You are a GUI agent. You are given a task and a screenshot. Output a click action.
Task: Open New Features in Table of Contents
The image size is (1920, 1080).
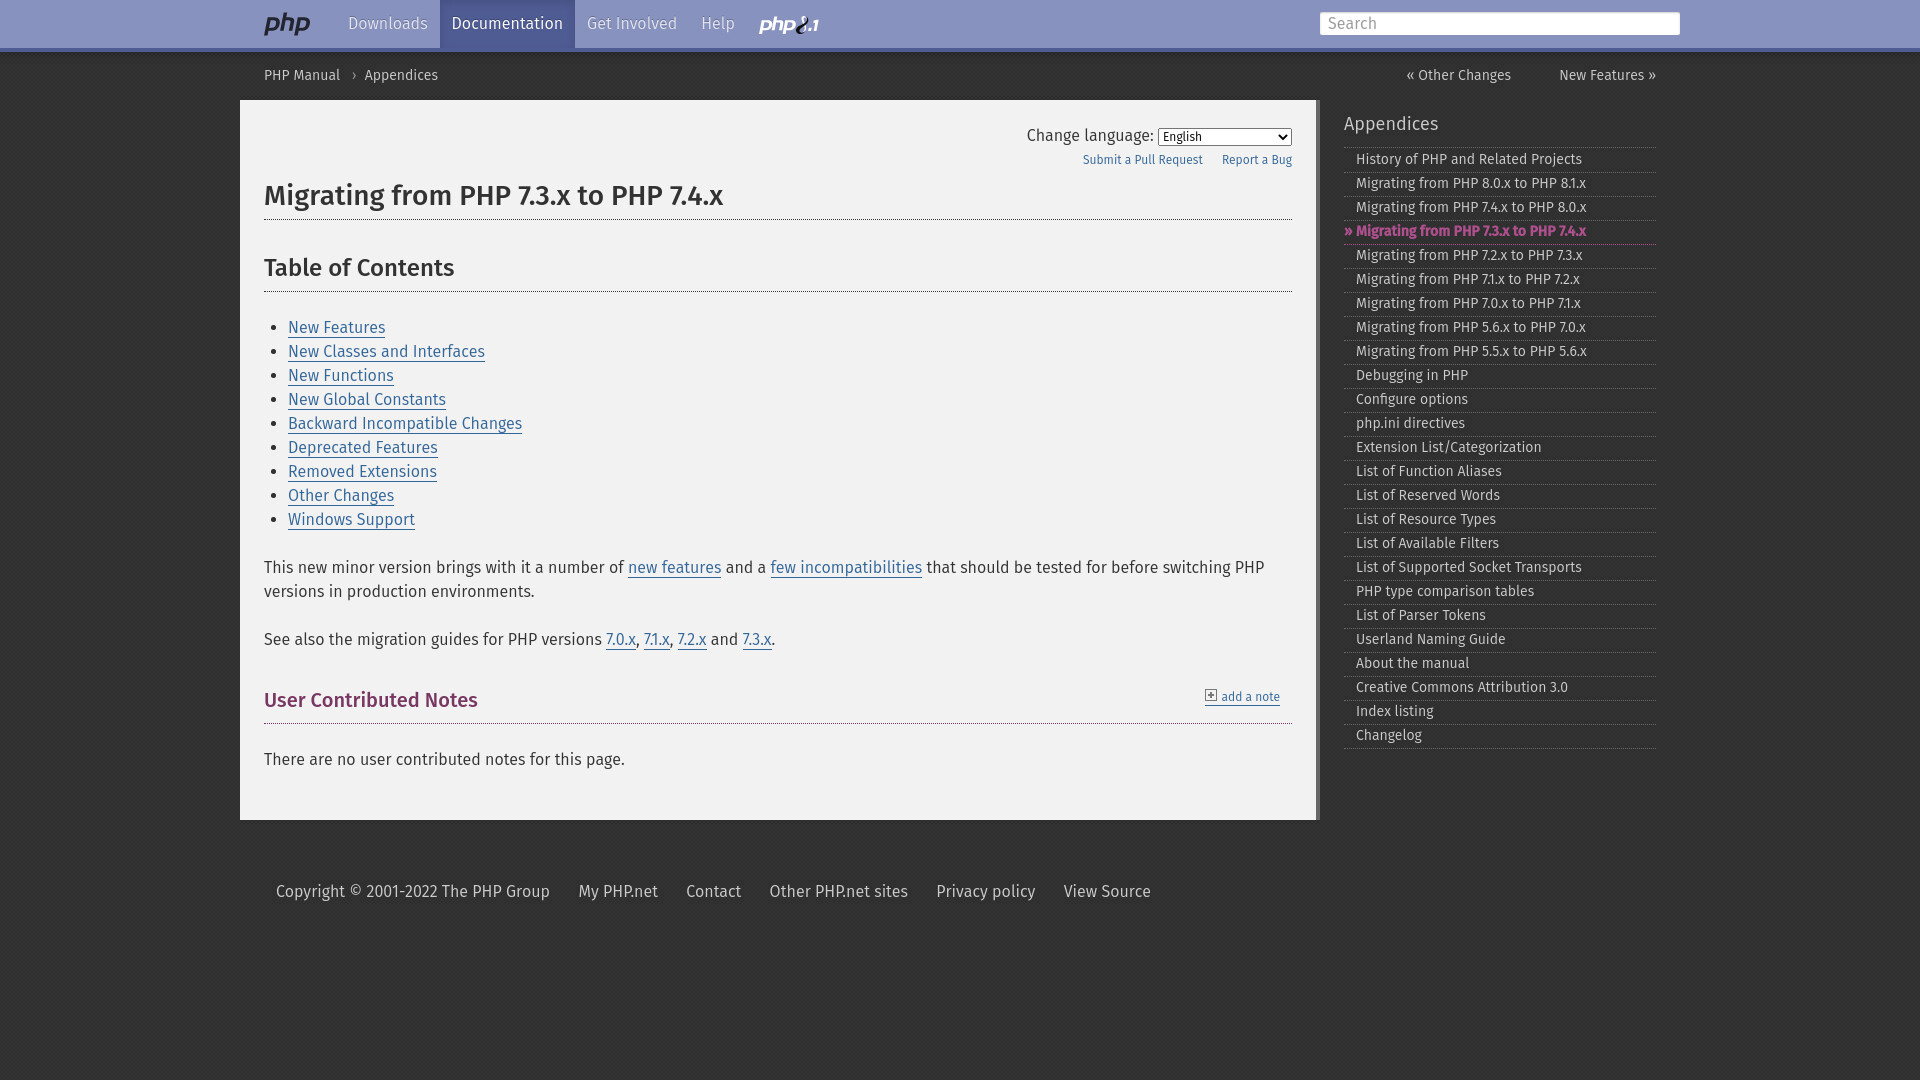click(336, 328)
